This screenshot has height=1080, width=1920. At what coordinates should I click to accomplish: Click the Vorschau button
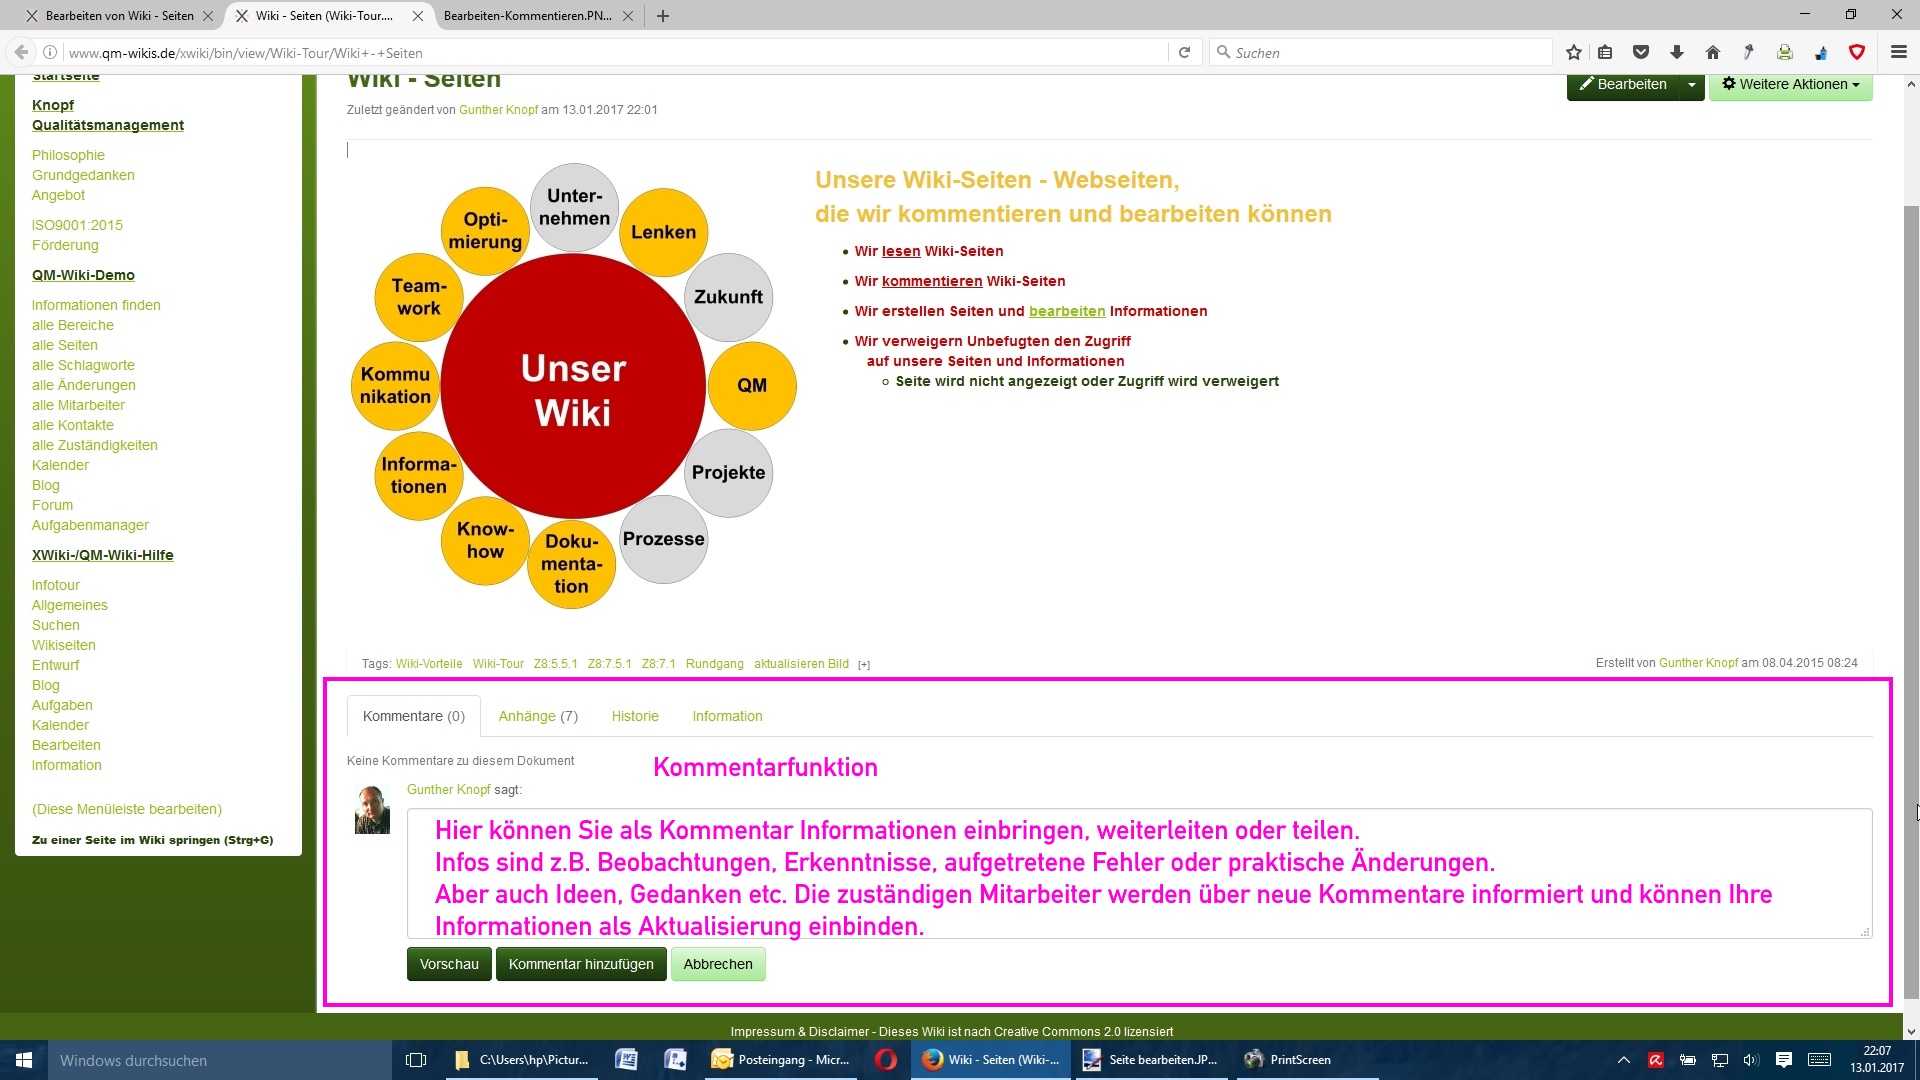coord(449,964)
